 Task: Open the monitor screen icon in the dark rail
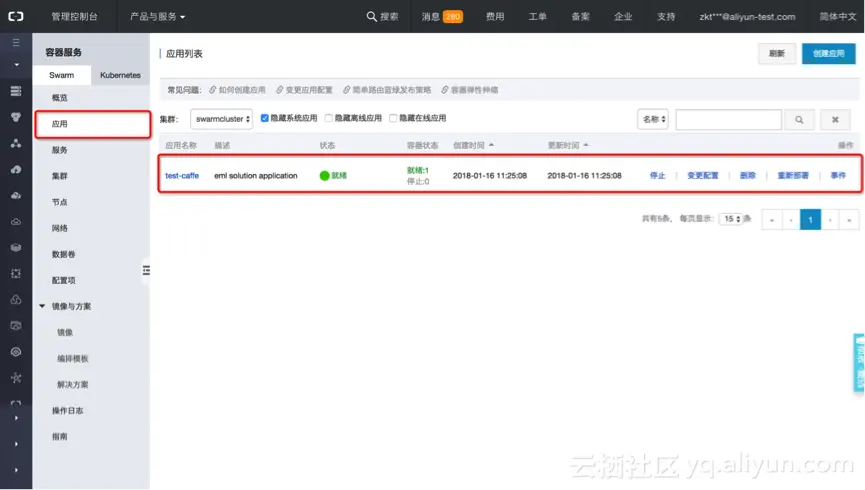pos(16,326)
